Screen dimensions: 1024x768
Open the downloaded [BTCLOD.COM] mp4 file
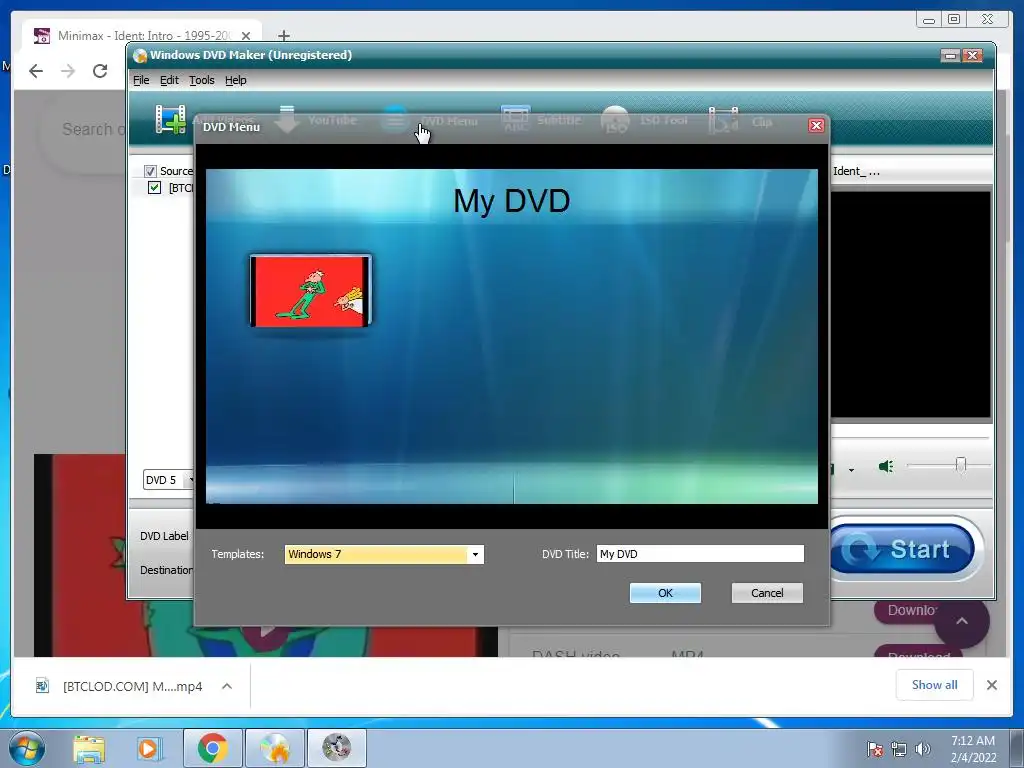pyautogui.click(x=133, y=686)
